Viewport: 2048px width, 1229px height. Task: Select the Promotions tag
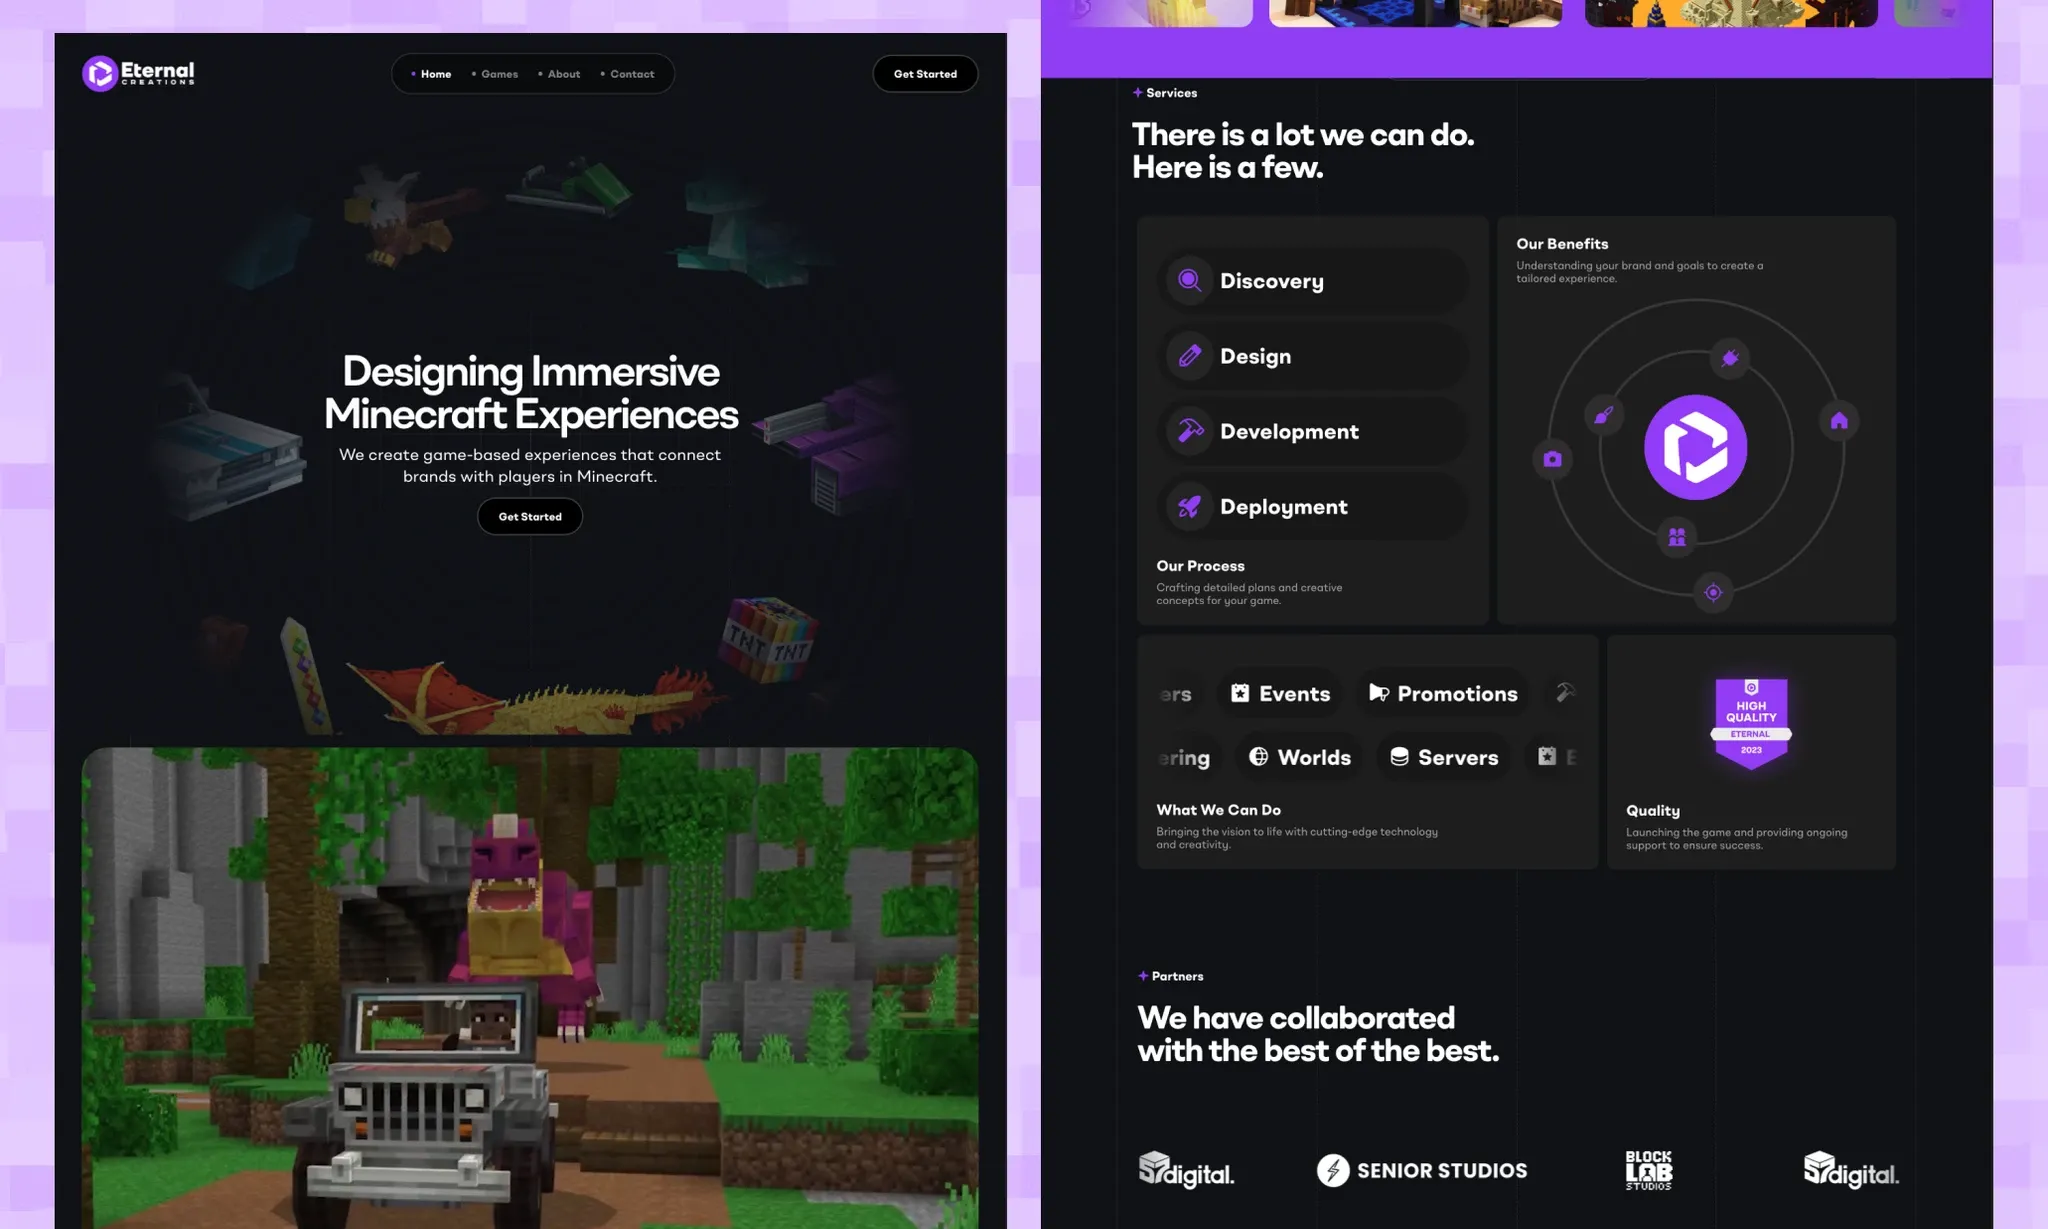coord(1443,694)
